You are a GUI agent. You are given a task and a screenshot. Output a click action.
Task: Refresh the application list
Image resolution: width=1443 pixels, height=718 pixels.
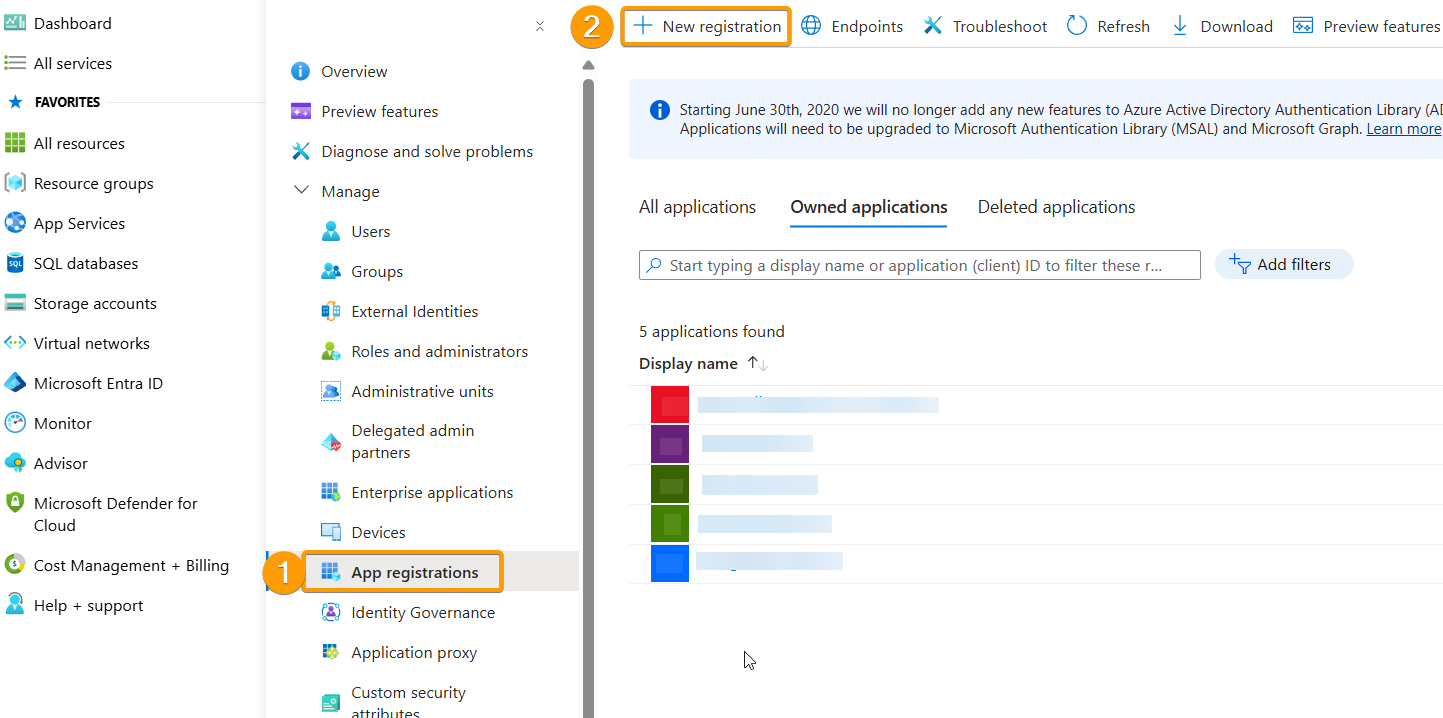(x=1109, y=26)
